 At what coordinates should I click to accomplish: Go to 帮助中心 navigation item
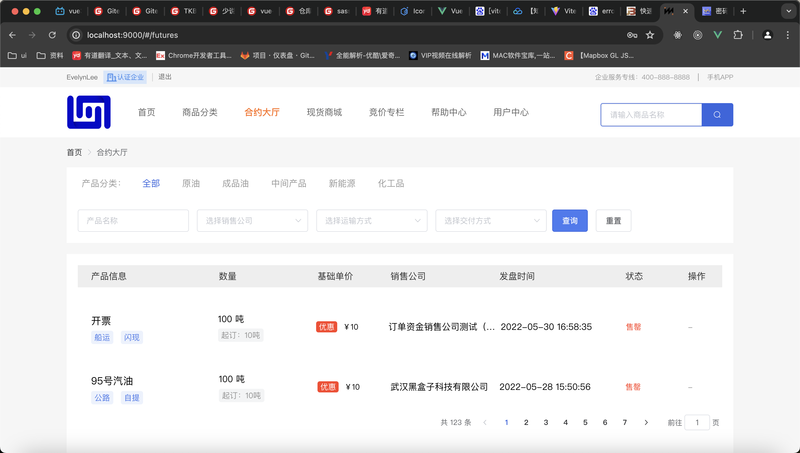(449, 113)
